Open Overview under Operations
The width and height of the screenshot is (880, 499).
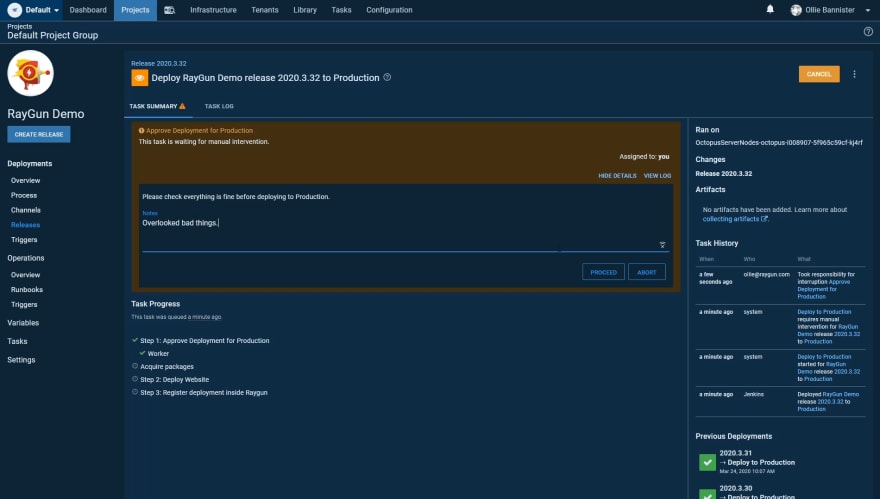pyautogui.click(x=25, y=275)
